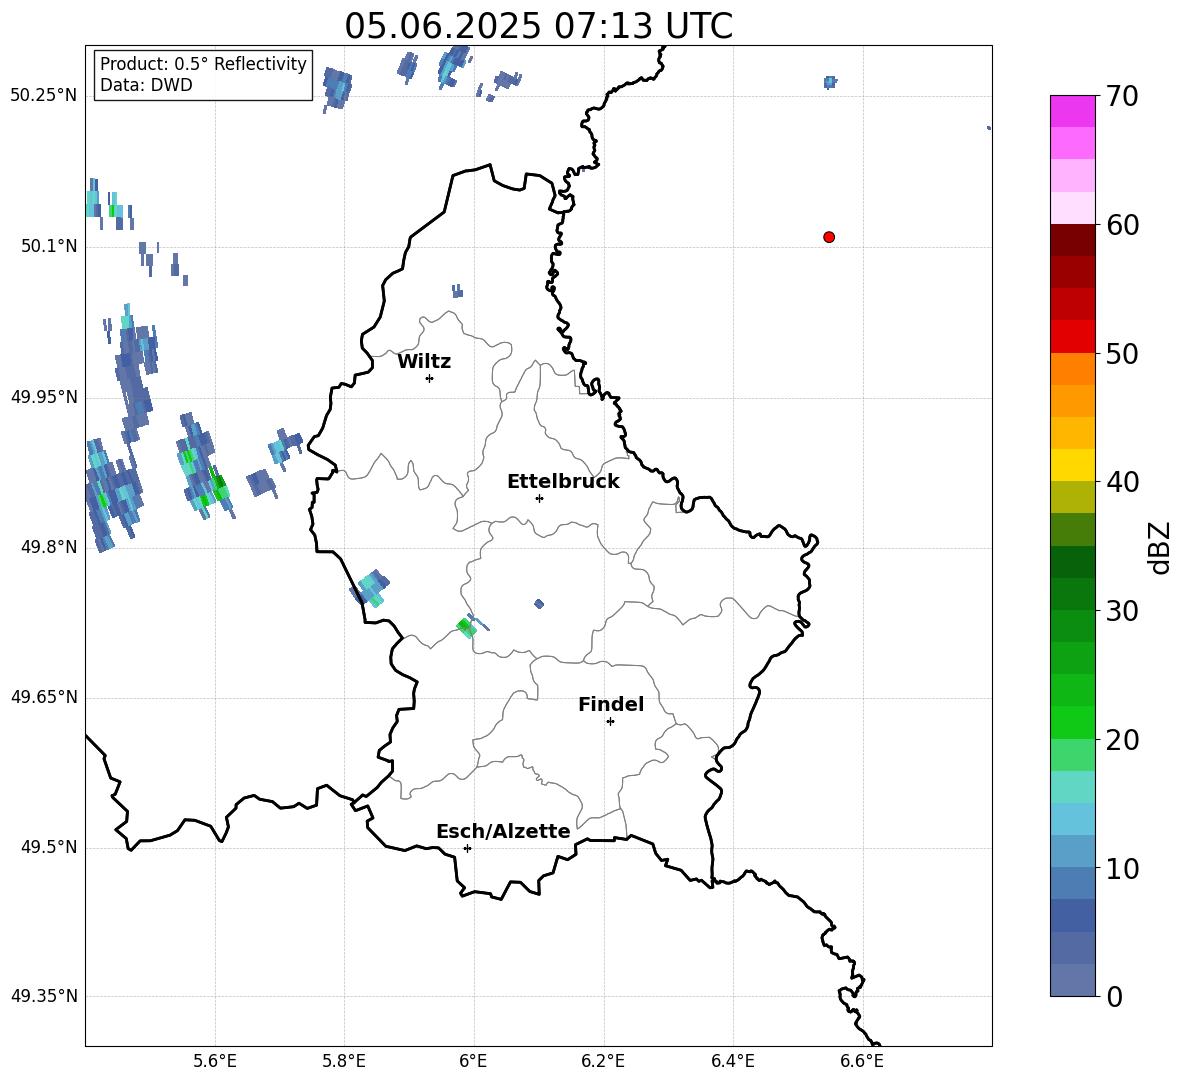Click the Findel location cross marker
The height and width of the screenshot is (1081, 1184).
point(610,722)
